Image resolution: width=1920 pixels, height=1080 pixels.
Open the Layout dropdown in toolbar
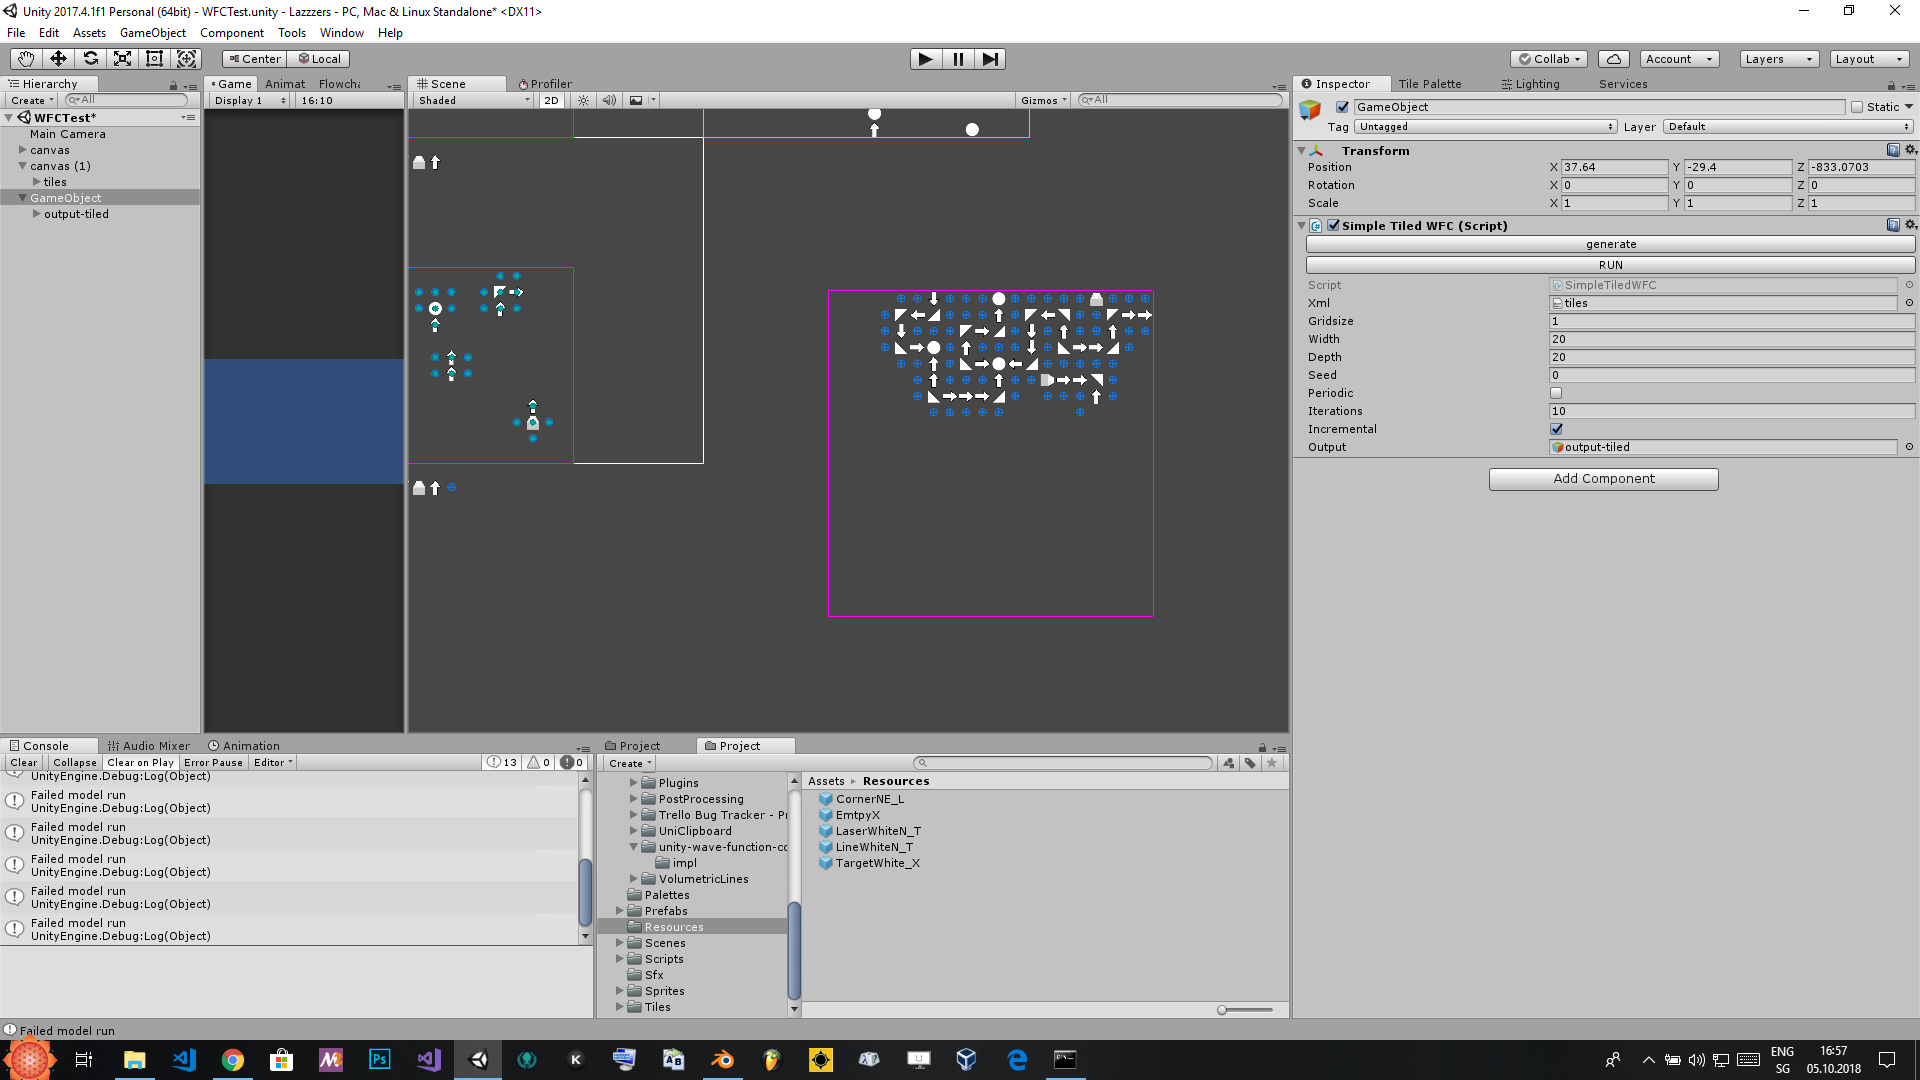pos(1869,59)
